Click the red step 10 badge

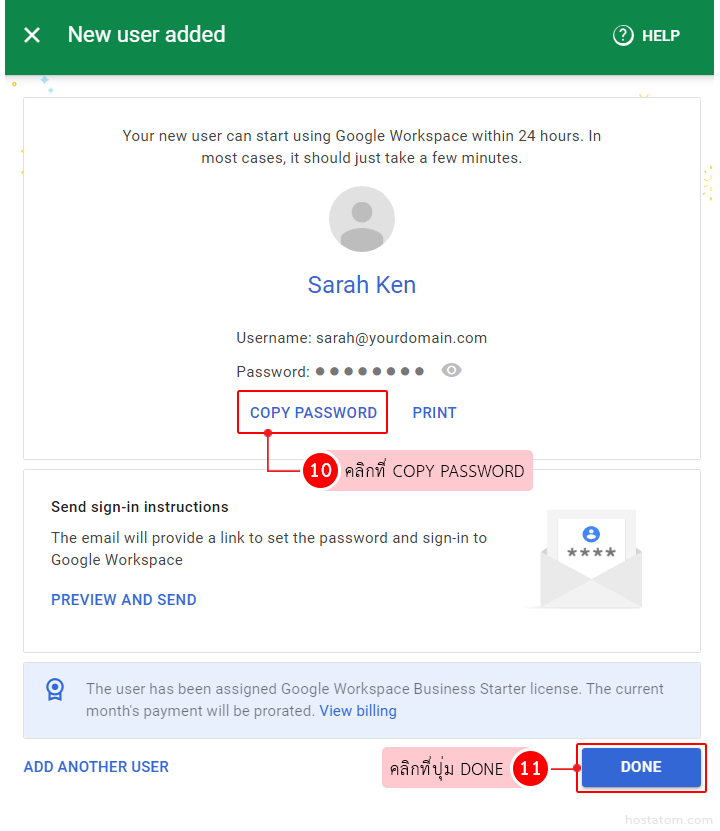[x=320, y=471]
